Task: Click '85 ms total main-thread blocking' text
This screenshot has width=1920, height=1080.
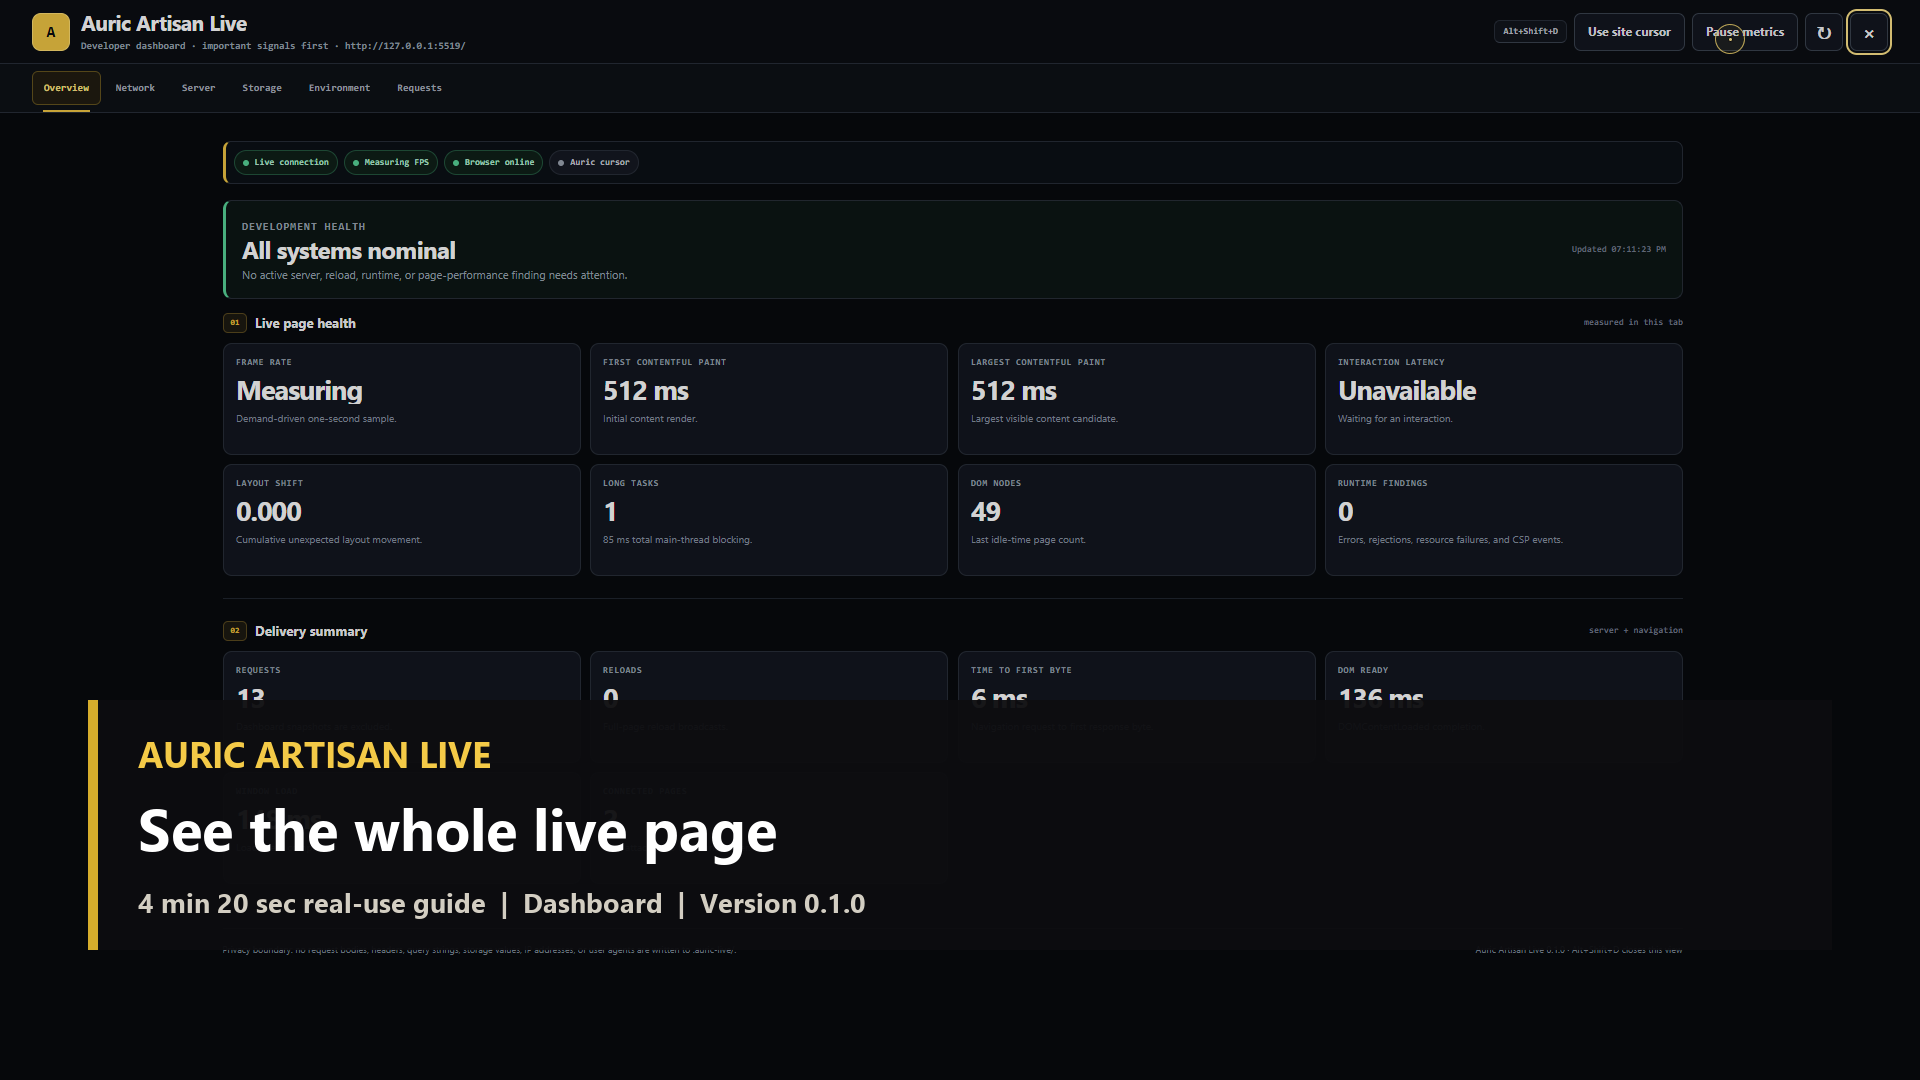Action: [x=677, y=540]
